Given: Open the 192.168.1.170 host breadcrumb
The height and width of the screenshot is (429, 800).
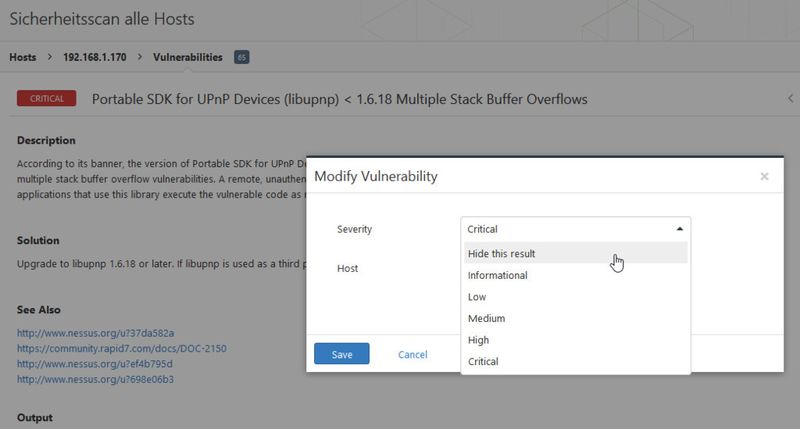Looking at the screenshot, I should [x=94, y=57].
